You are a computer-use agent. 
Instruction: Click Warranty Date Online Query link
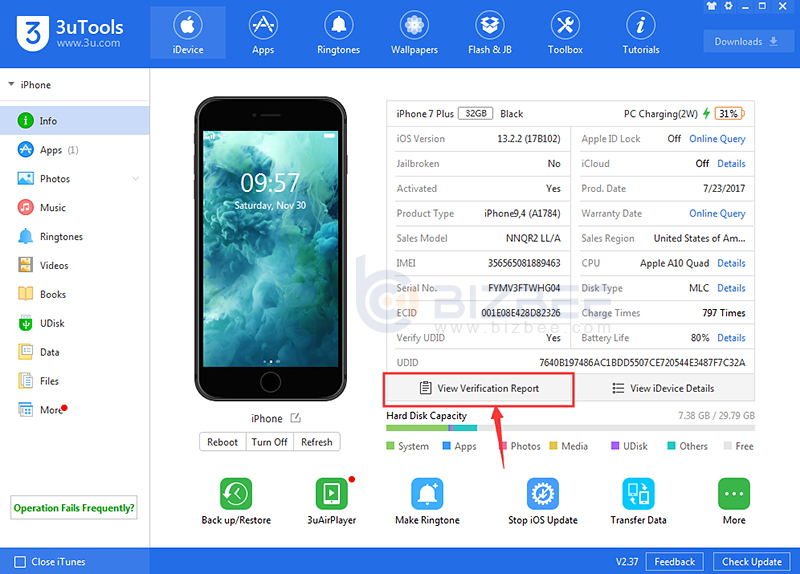[x=717, y=213]
